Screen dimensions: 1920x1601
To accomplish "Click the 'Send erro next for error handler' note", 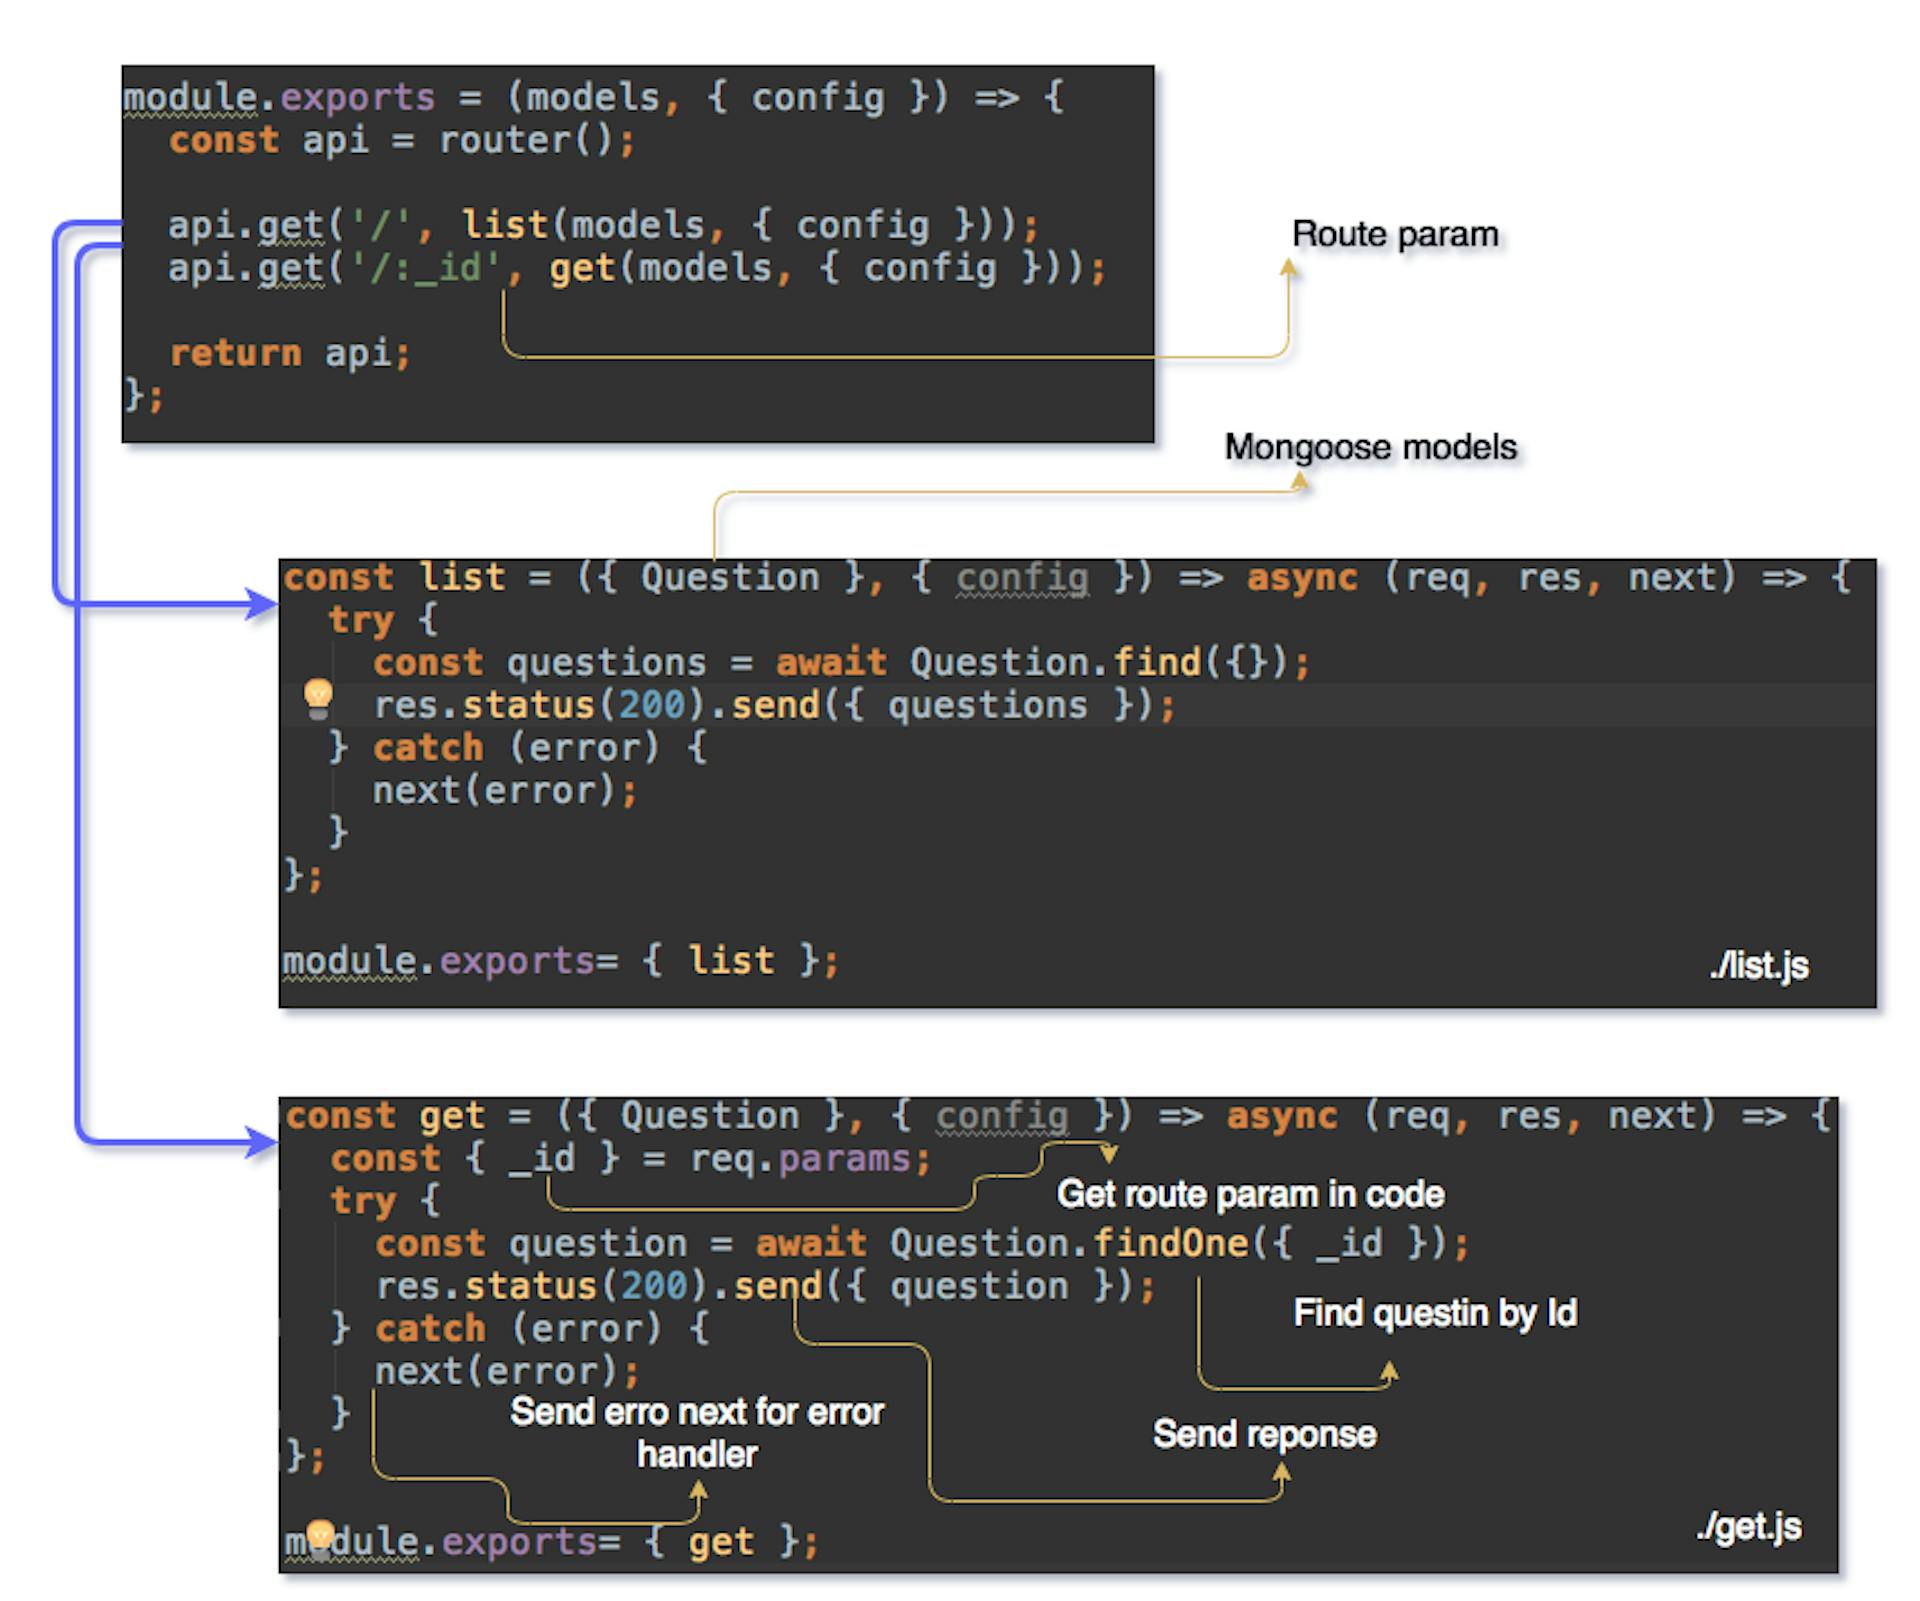I will coord(697,1432).
